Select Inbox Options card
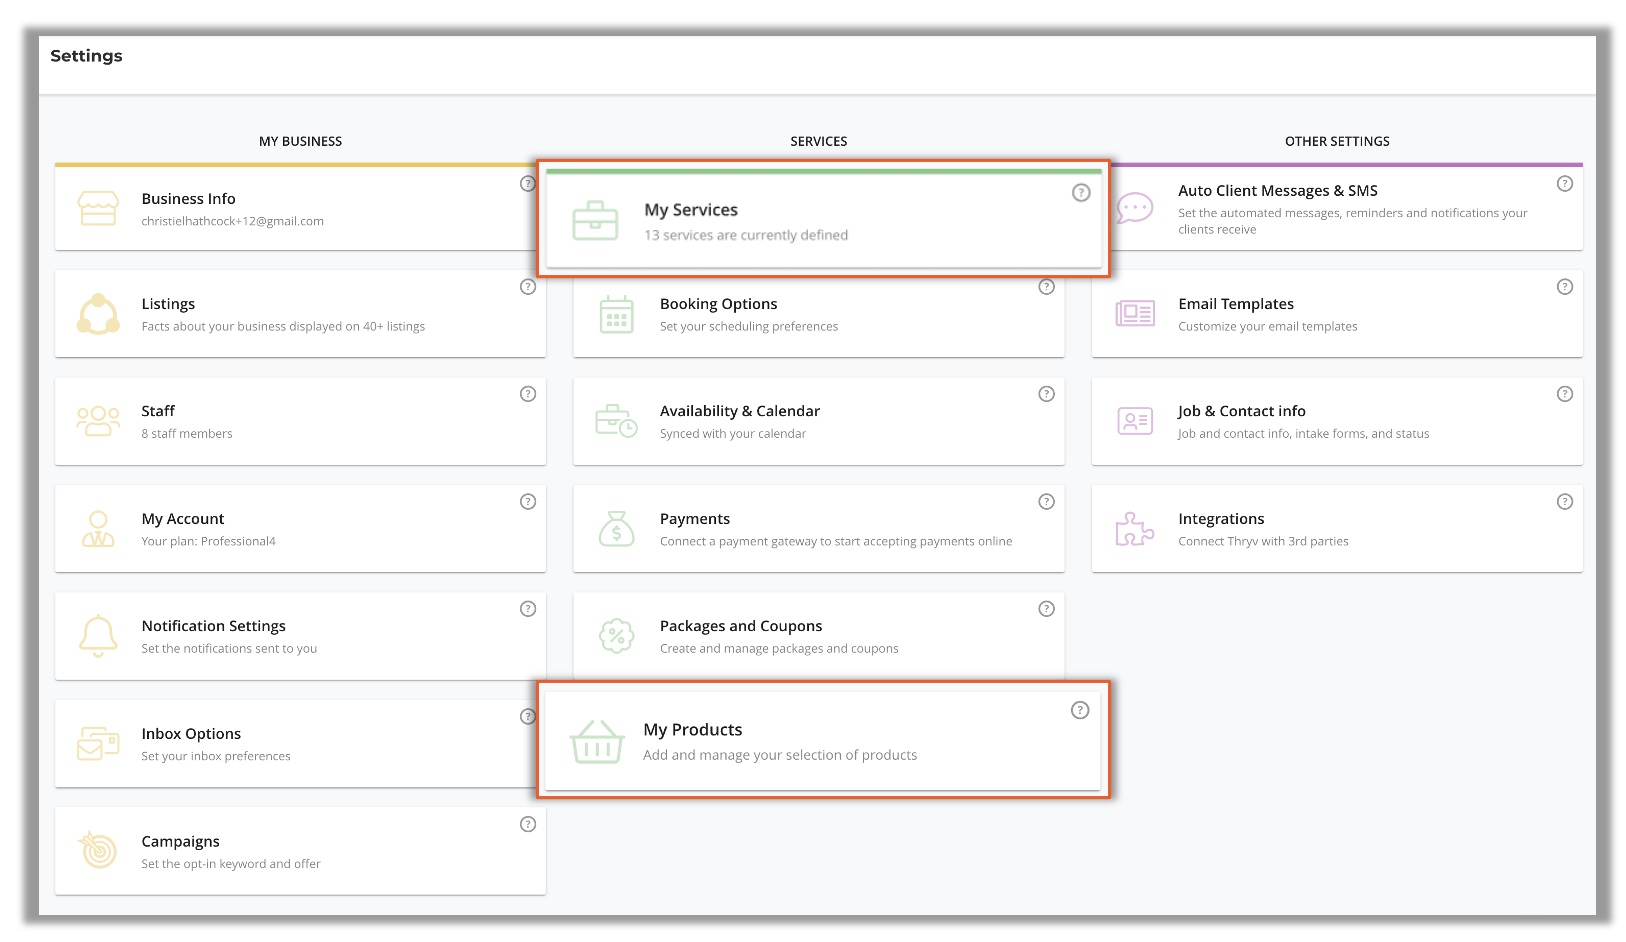Viewport: 1626px width, 942px height. pyautogui.click(x=300, y=744)
